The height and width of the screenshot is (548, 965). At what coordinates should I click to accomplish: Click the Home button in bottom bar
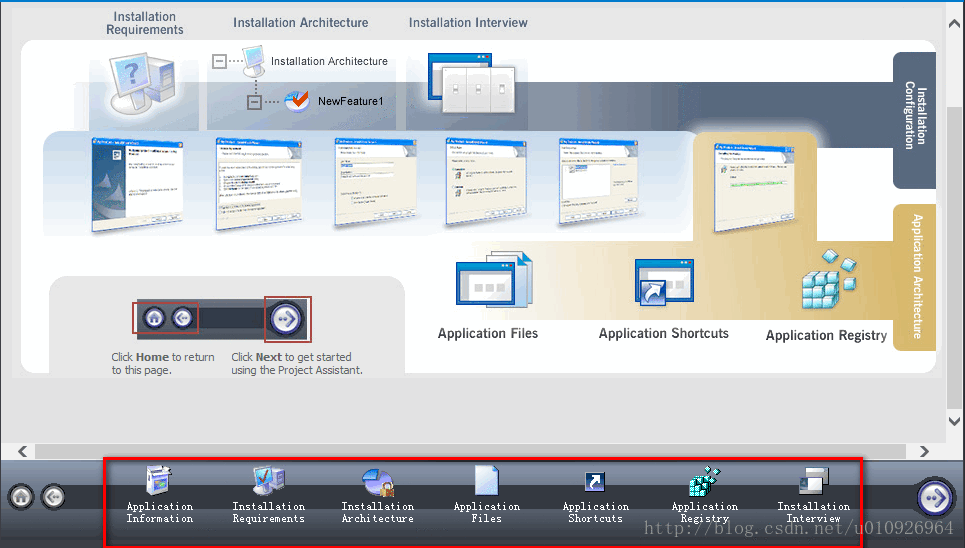(x=22, y=496)
